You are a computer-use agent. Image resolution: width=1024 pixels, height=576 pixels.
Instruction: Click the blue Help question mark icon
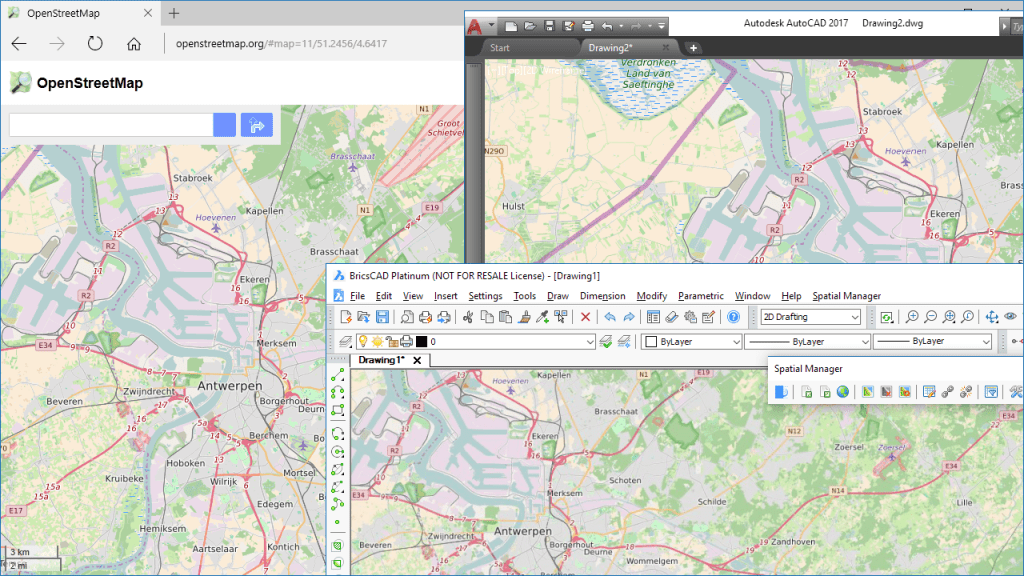pyautogui.click(x=733, y=317)
